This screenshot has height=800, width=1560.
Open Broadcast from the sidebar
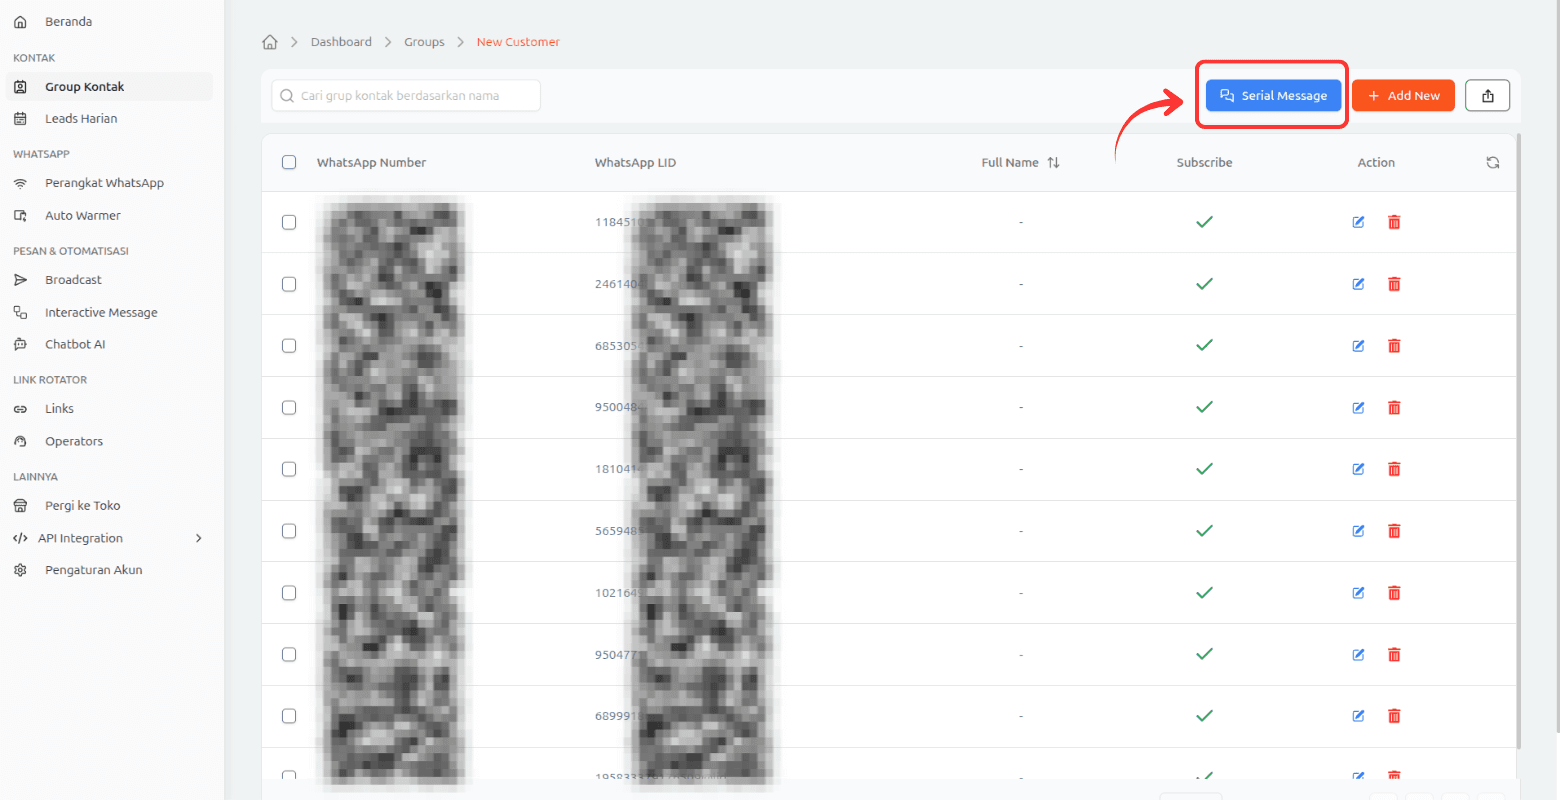(x=73, y=280)
